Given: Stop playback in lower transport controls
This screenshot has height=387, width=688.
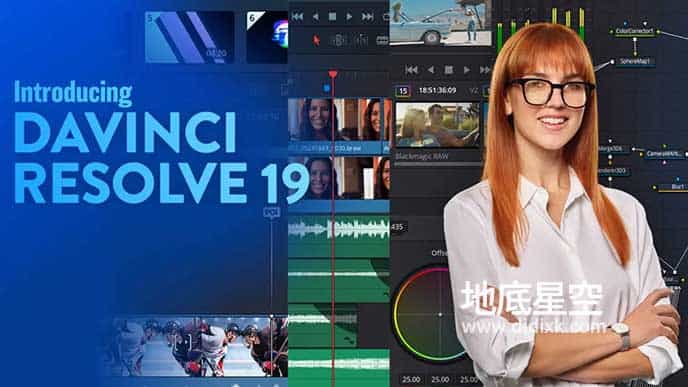Looking at the screenshot, I should (448, 70).
